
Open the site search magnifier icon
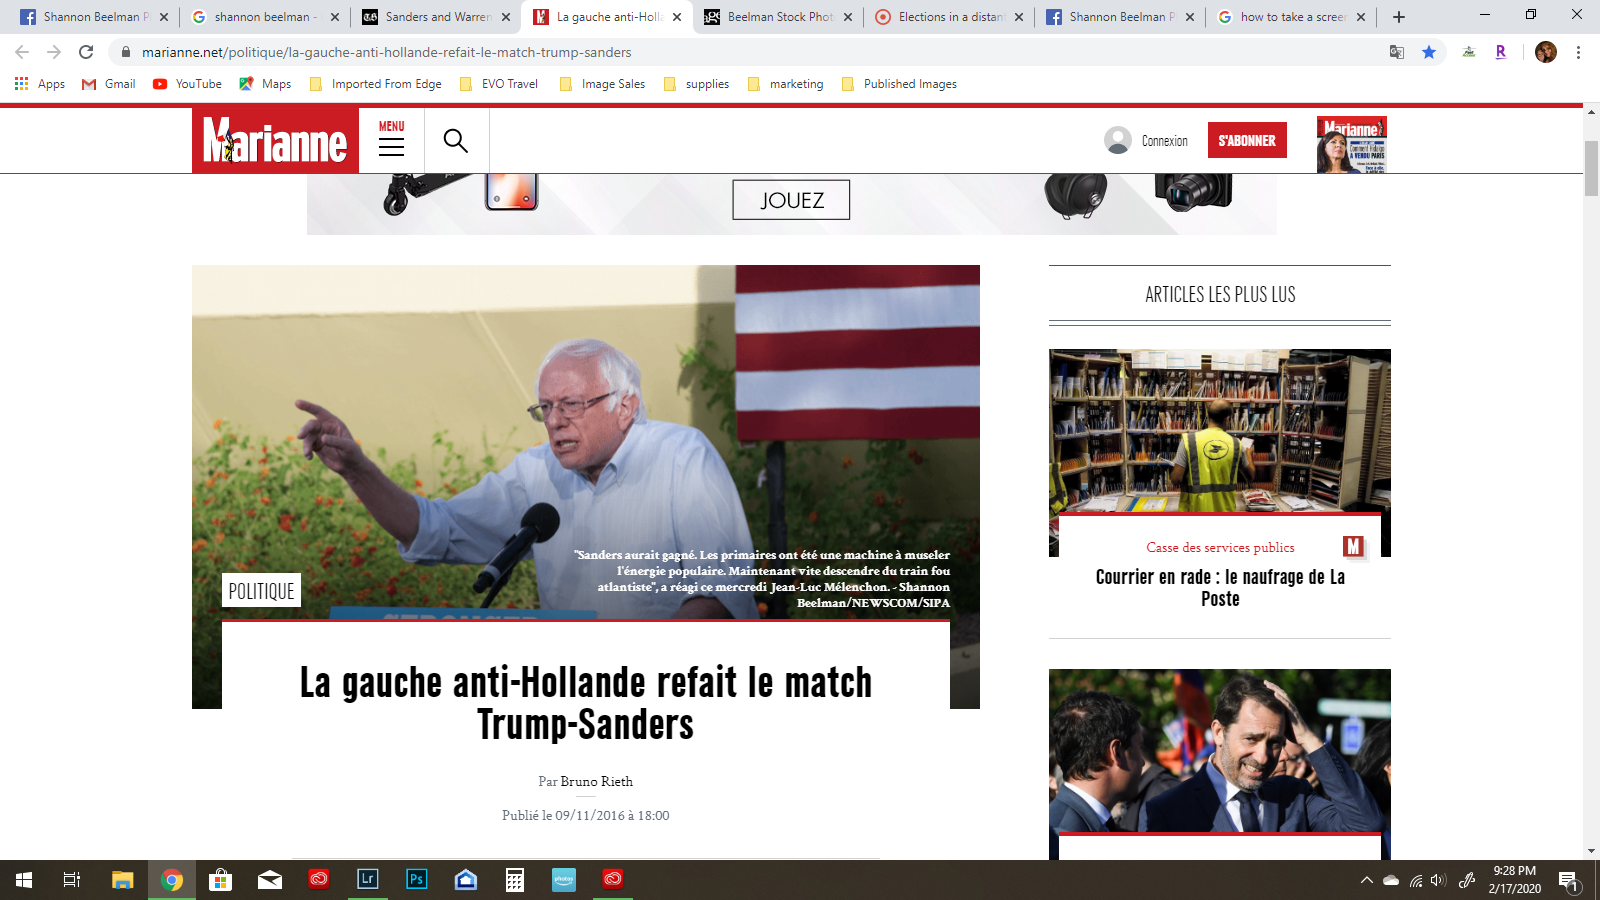pos(456,141)
